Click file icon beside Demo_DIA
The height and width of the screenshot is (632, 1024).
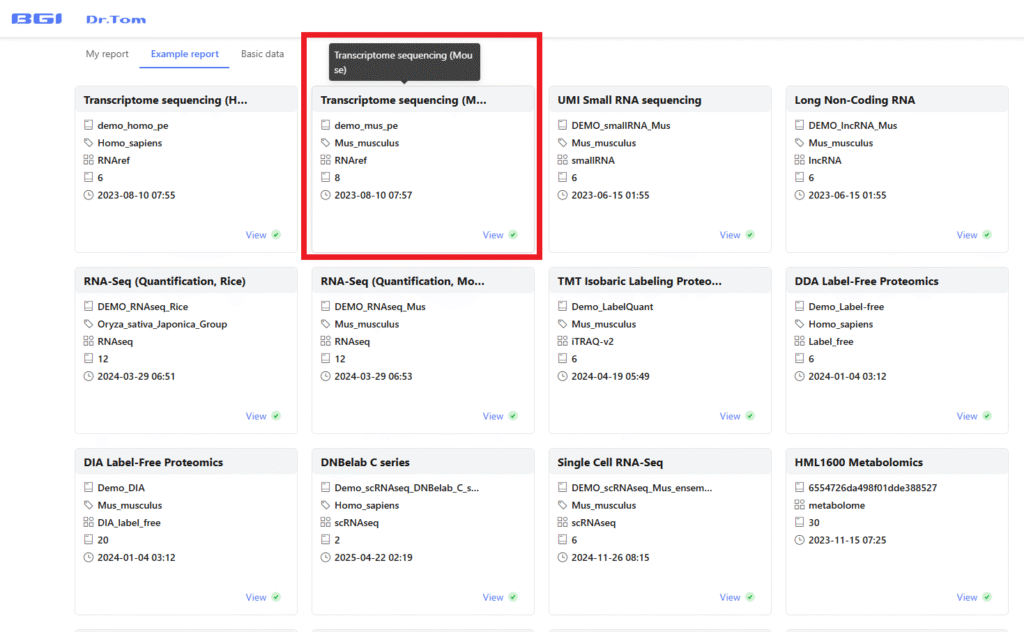(x=88, y=488)
